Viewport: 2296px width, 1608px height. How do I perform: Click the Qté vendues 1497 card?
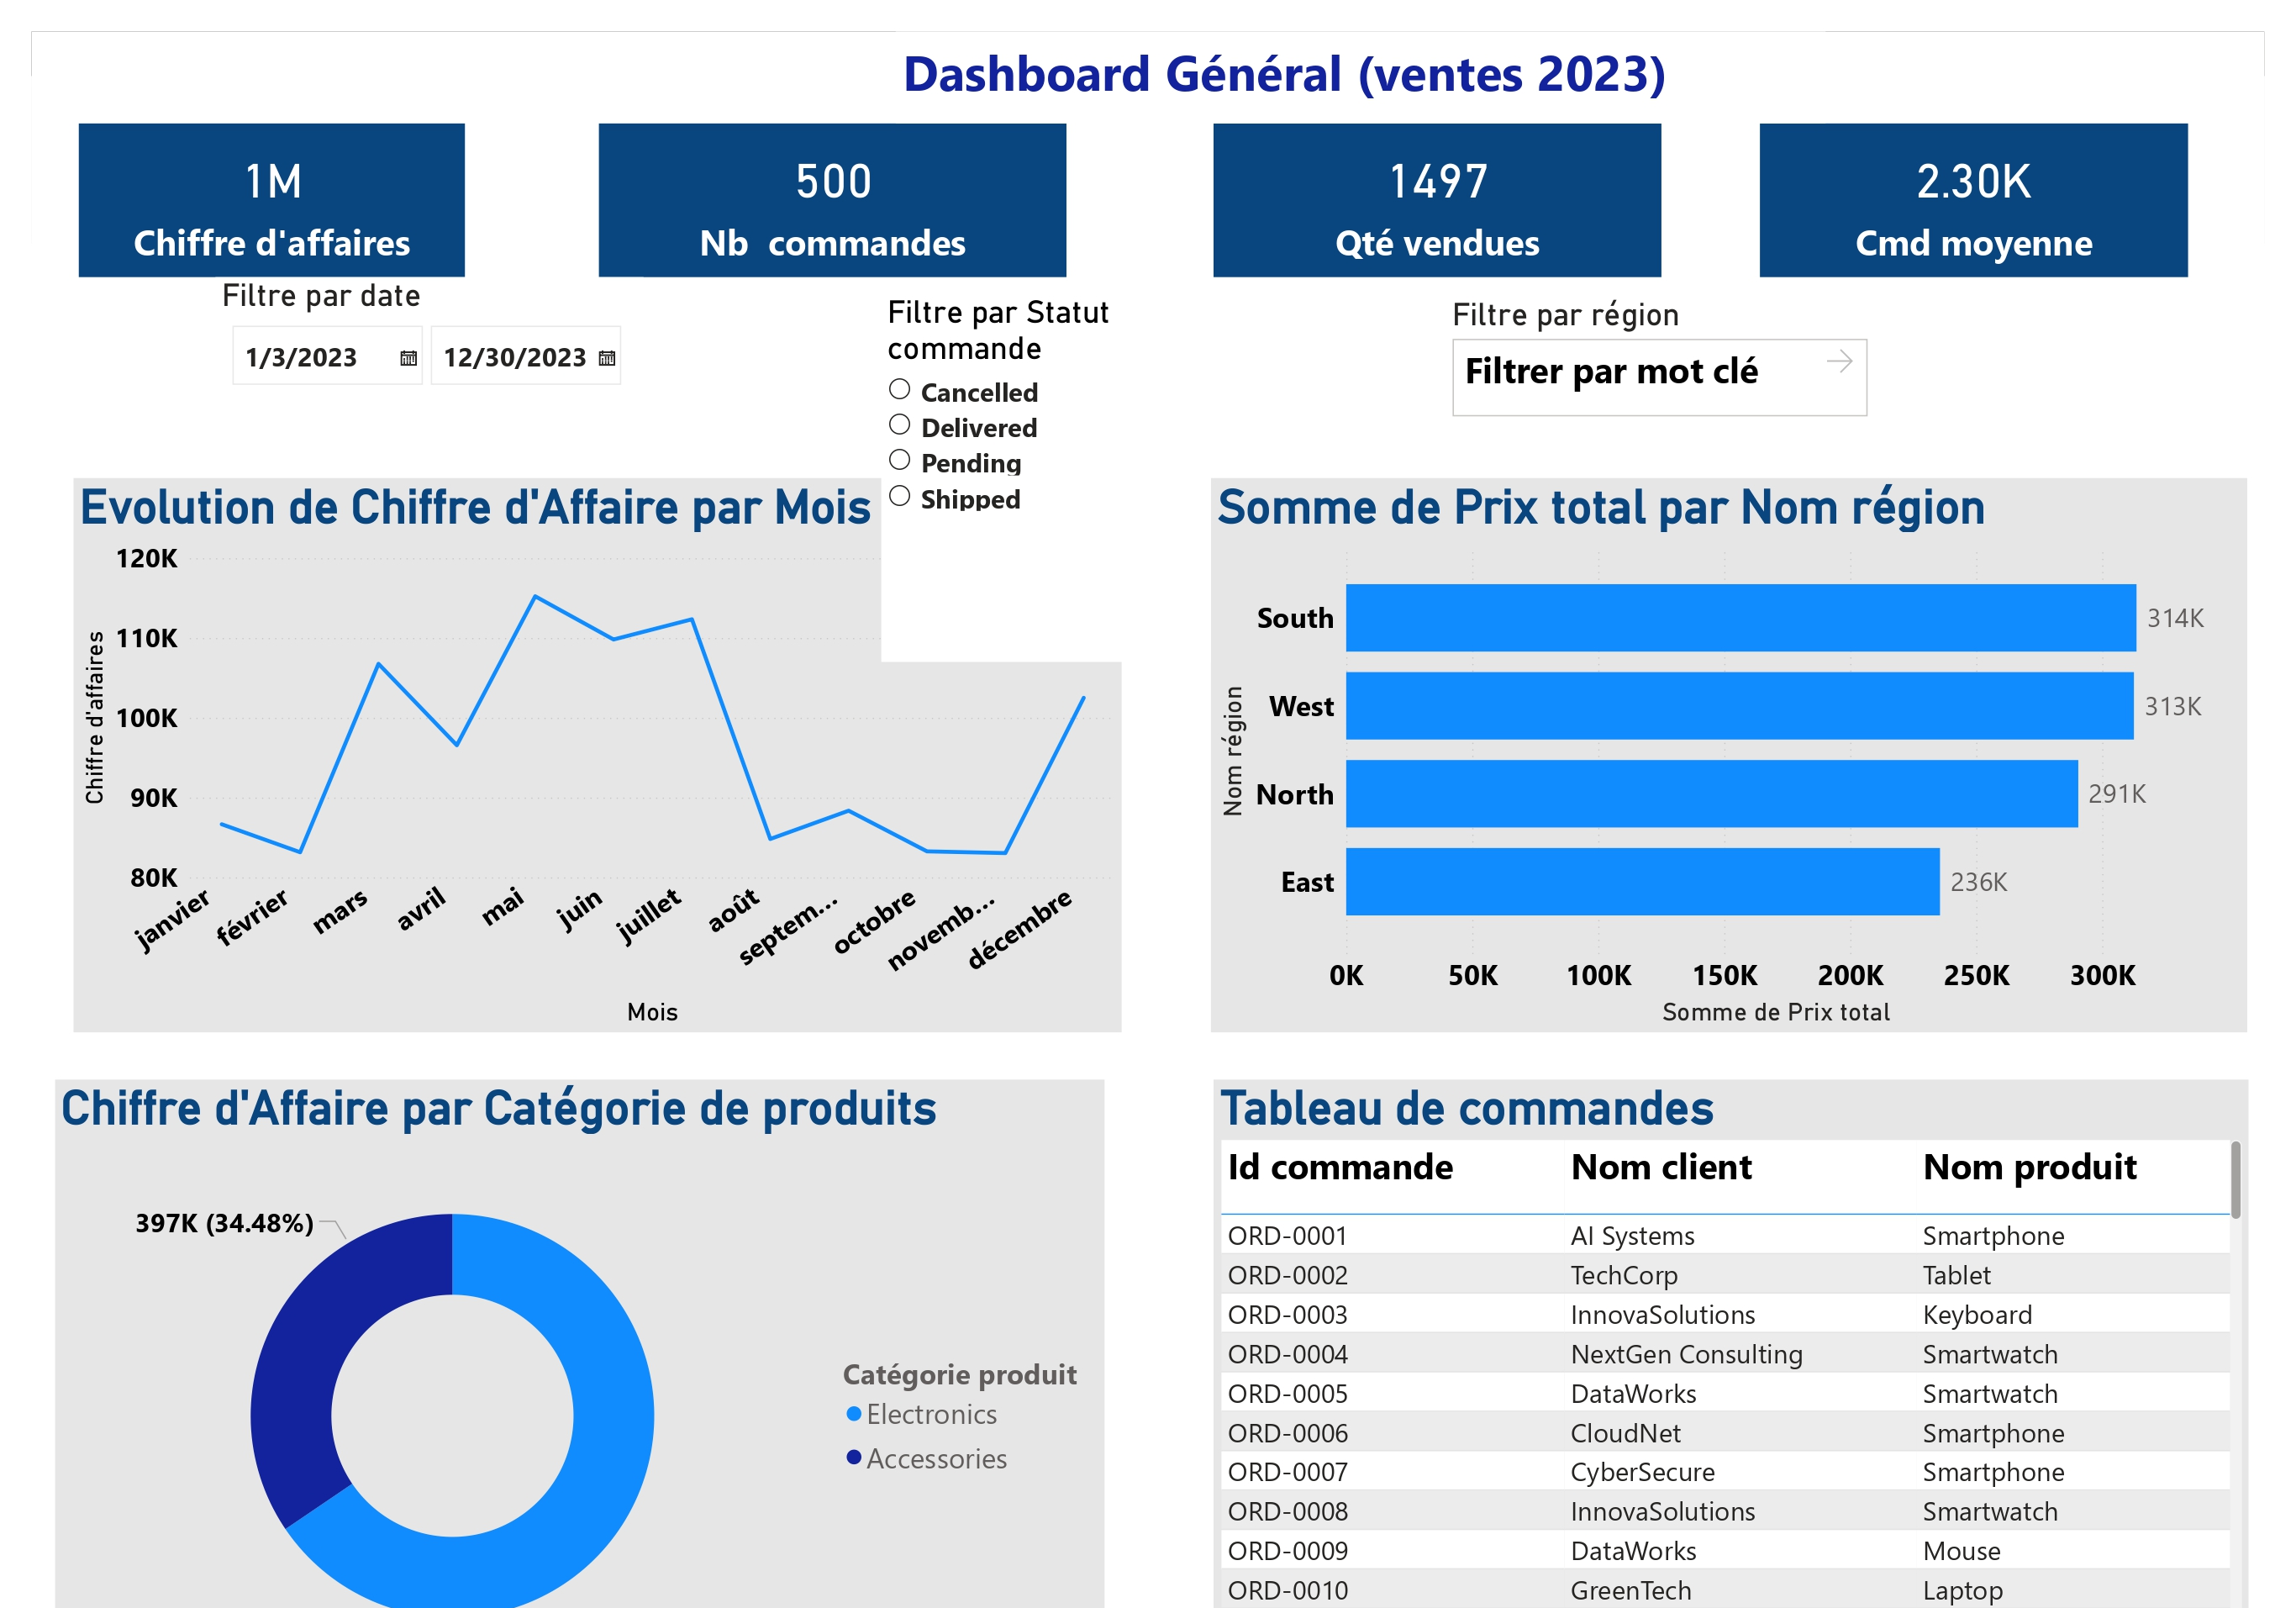(x=1437, y=200)
